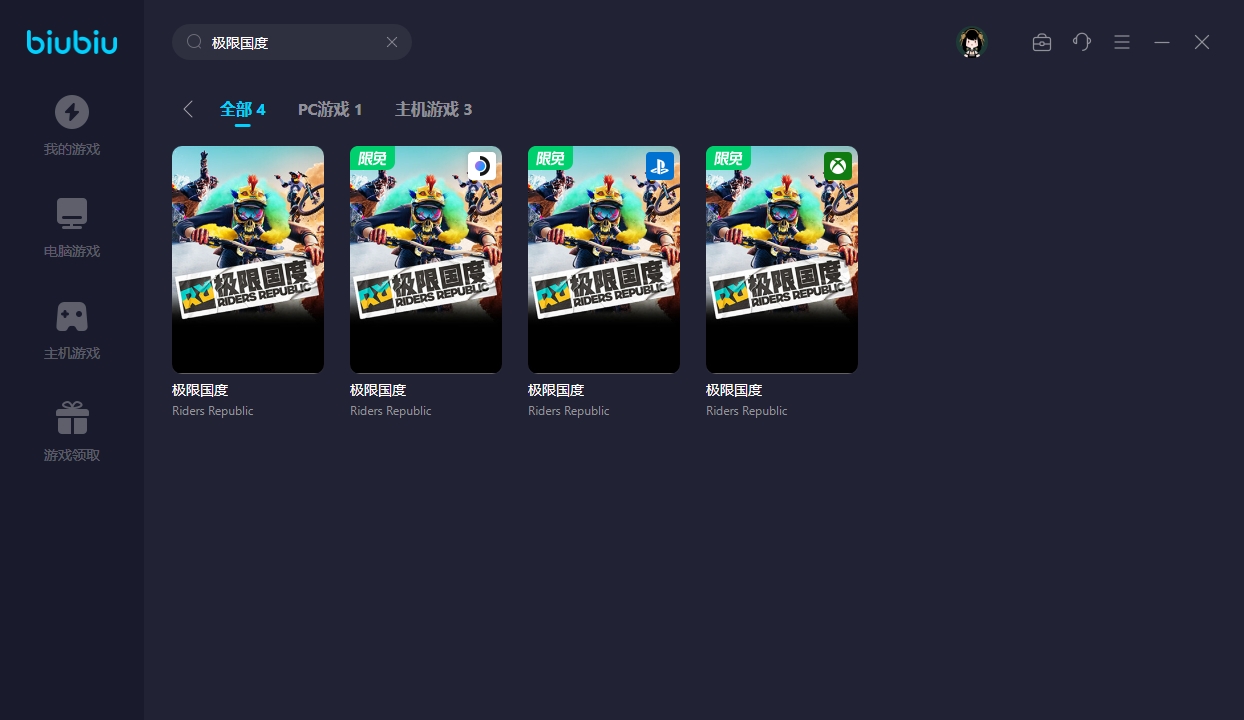
Task: Open the toolbox briefcase icon
Action: (1041, 42)
